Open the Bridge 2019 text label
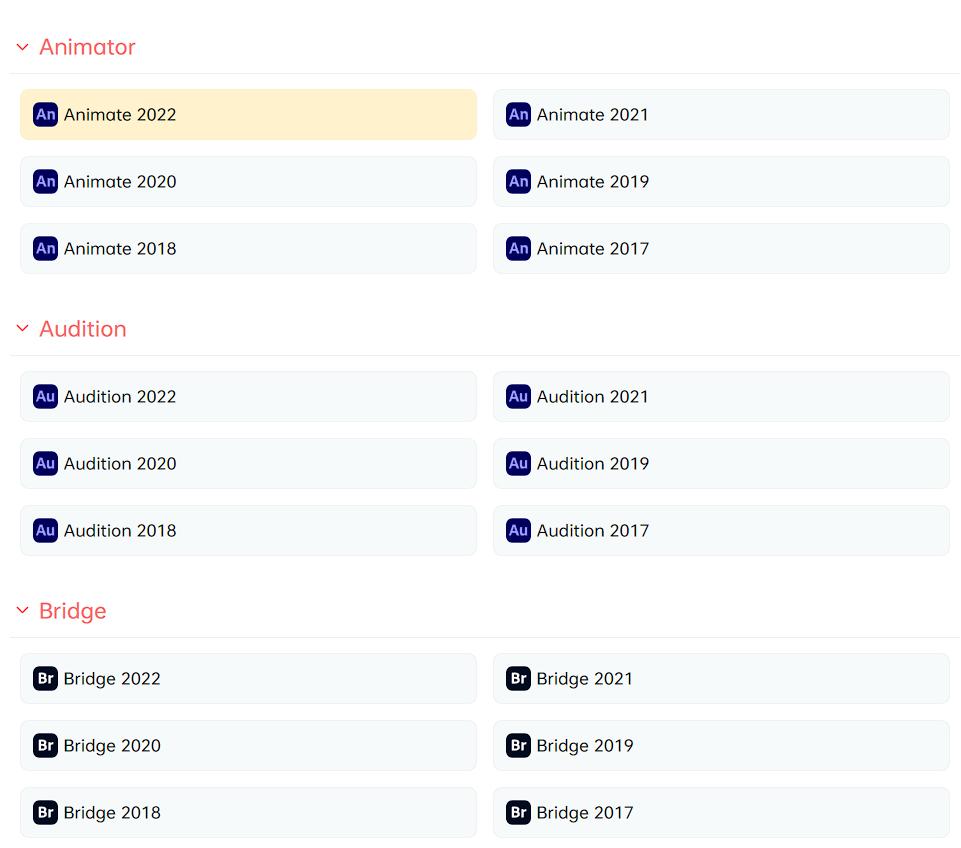961x848 pixels. click(585, 746)
